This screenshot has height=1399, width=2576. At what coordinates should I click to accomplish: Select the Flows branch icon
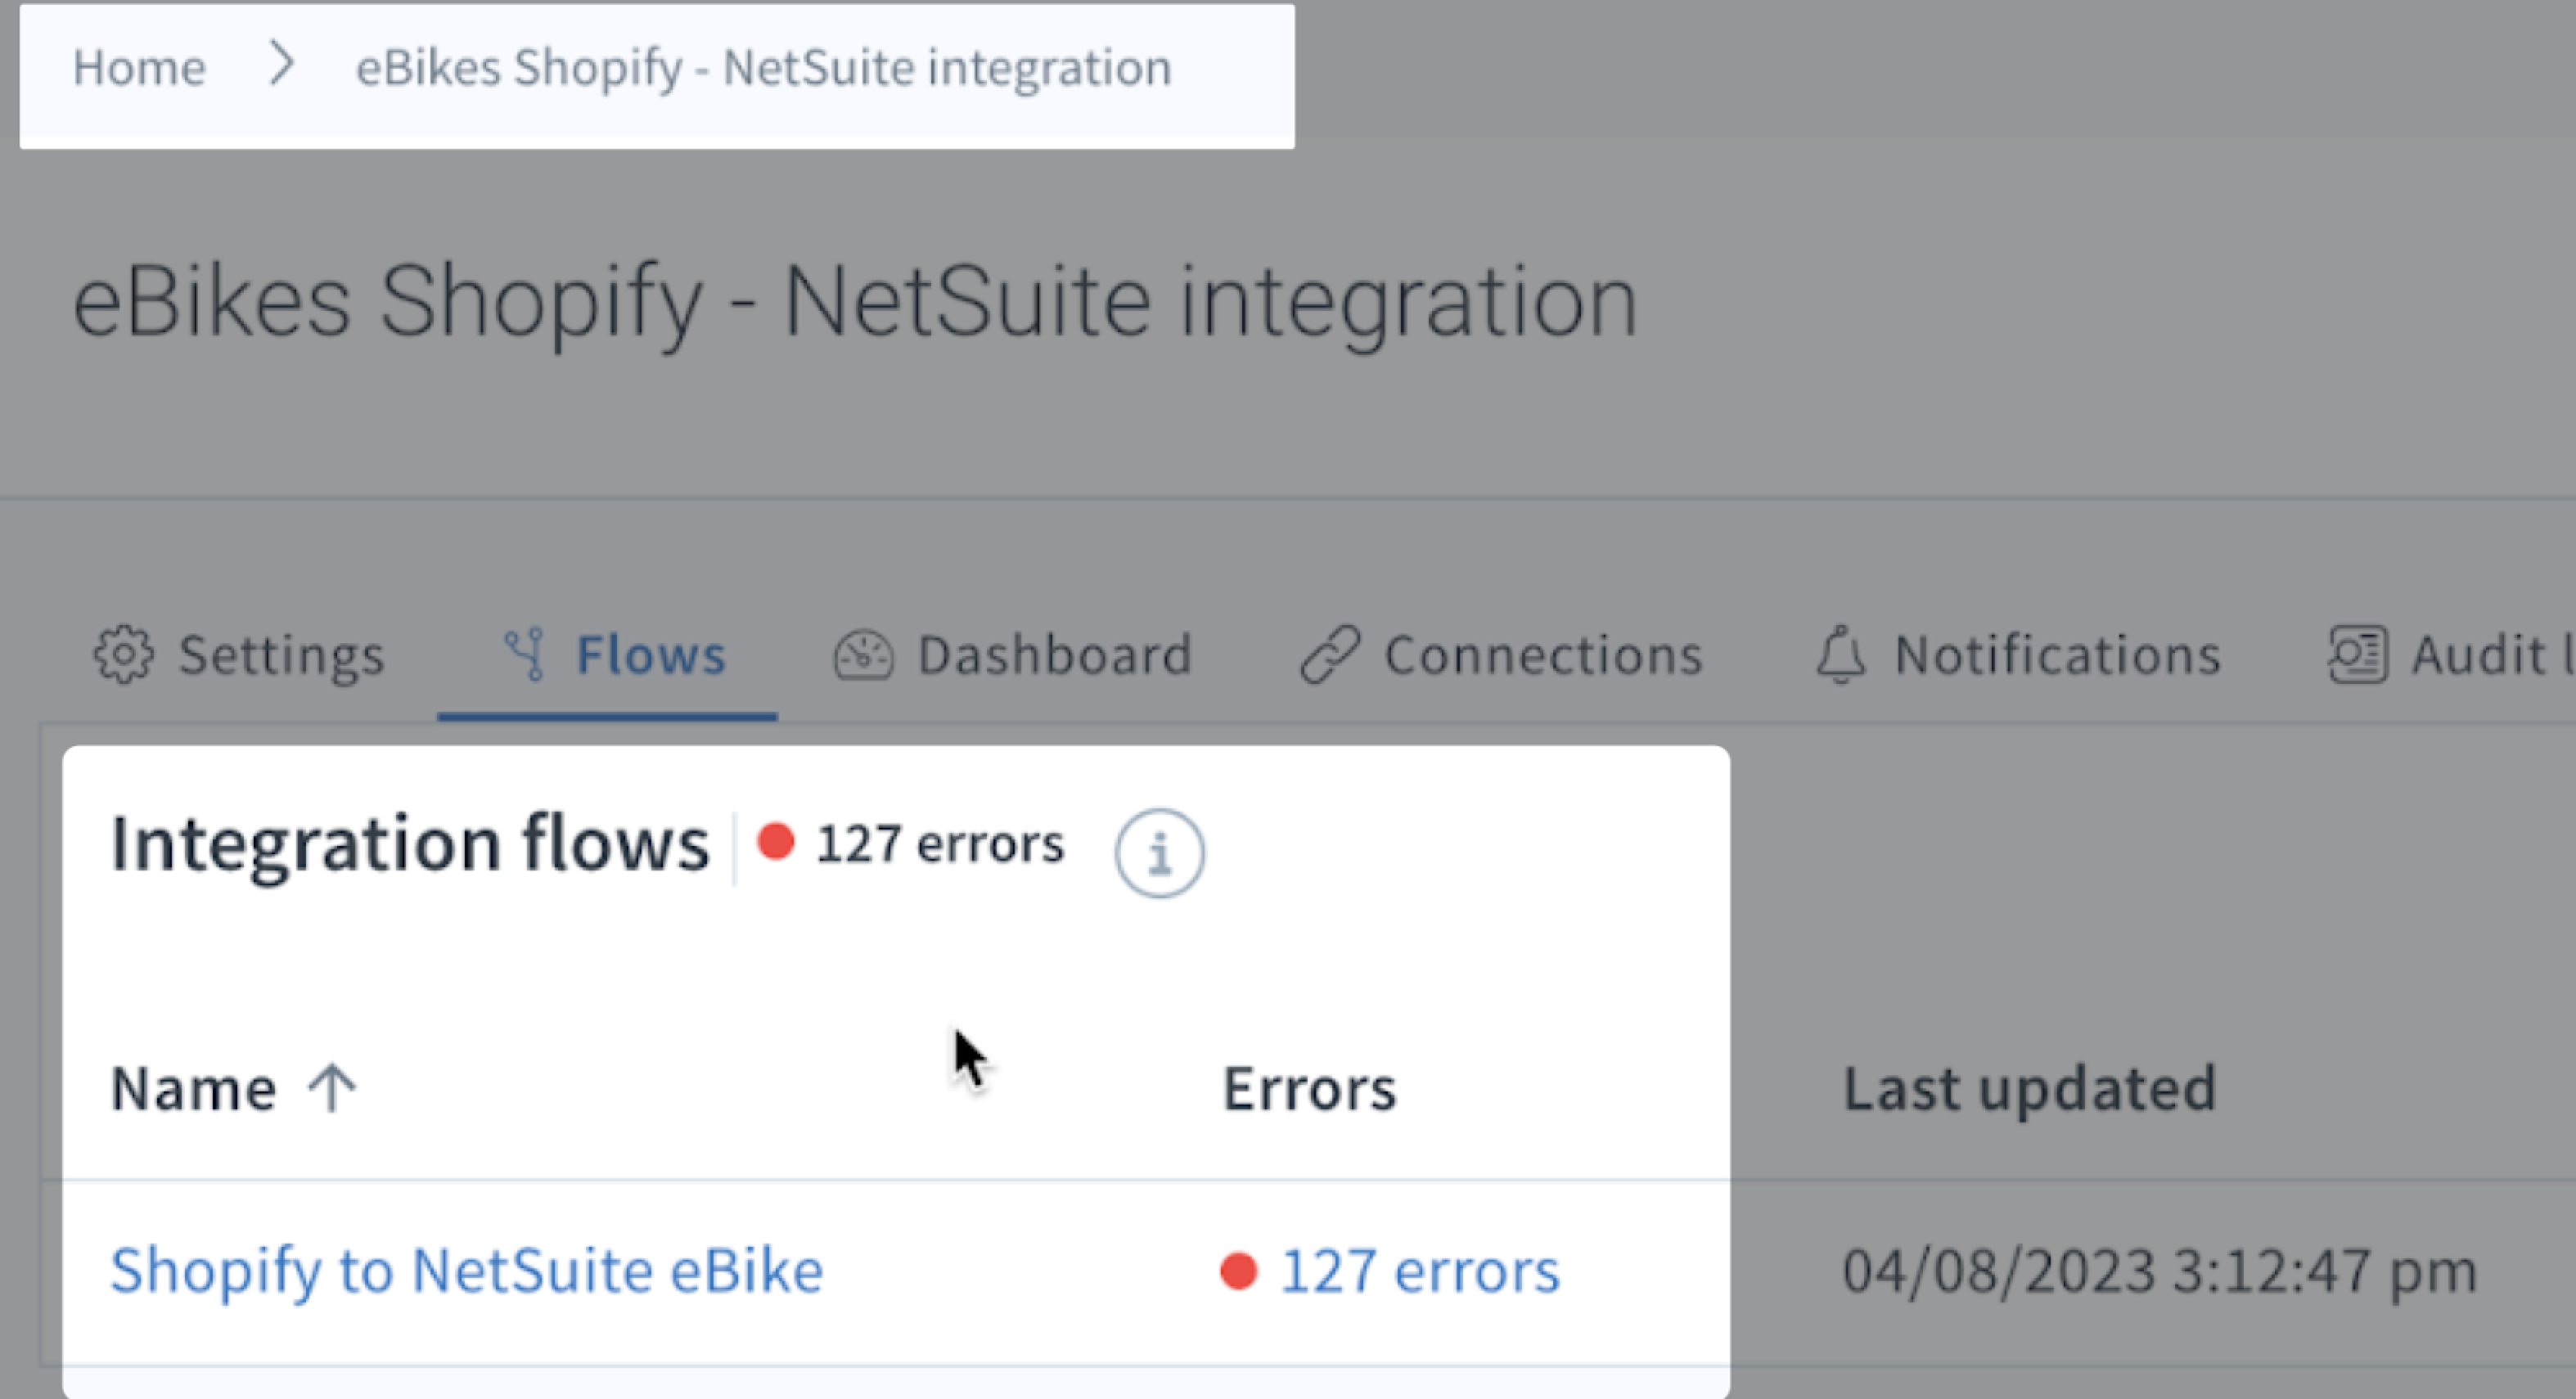[x=527, y=653]
